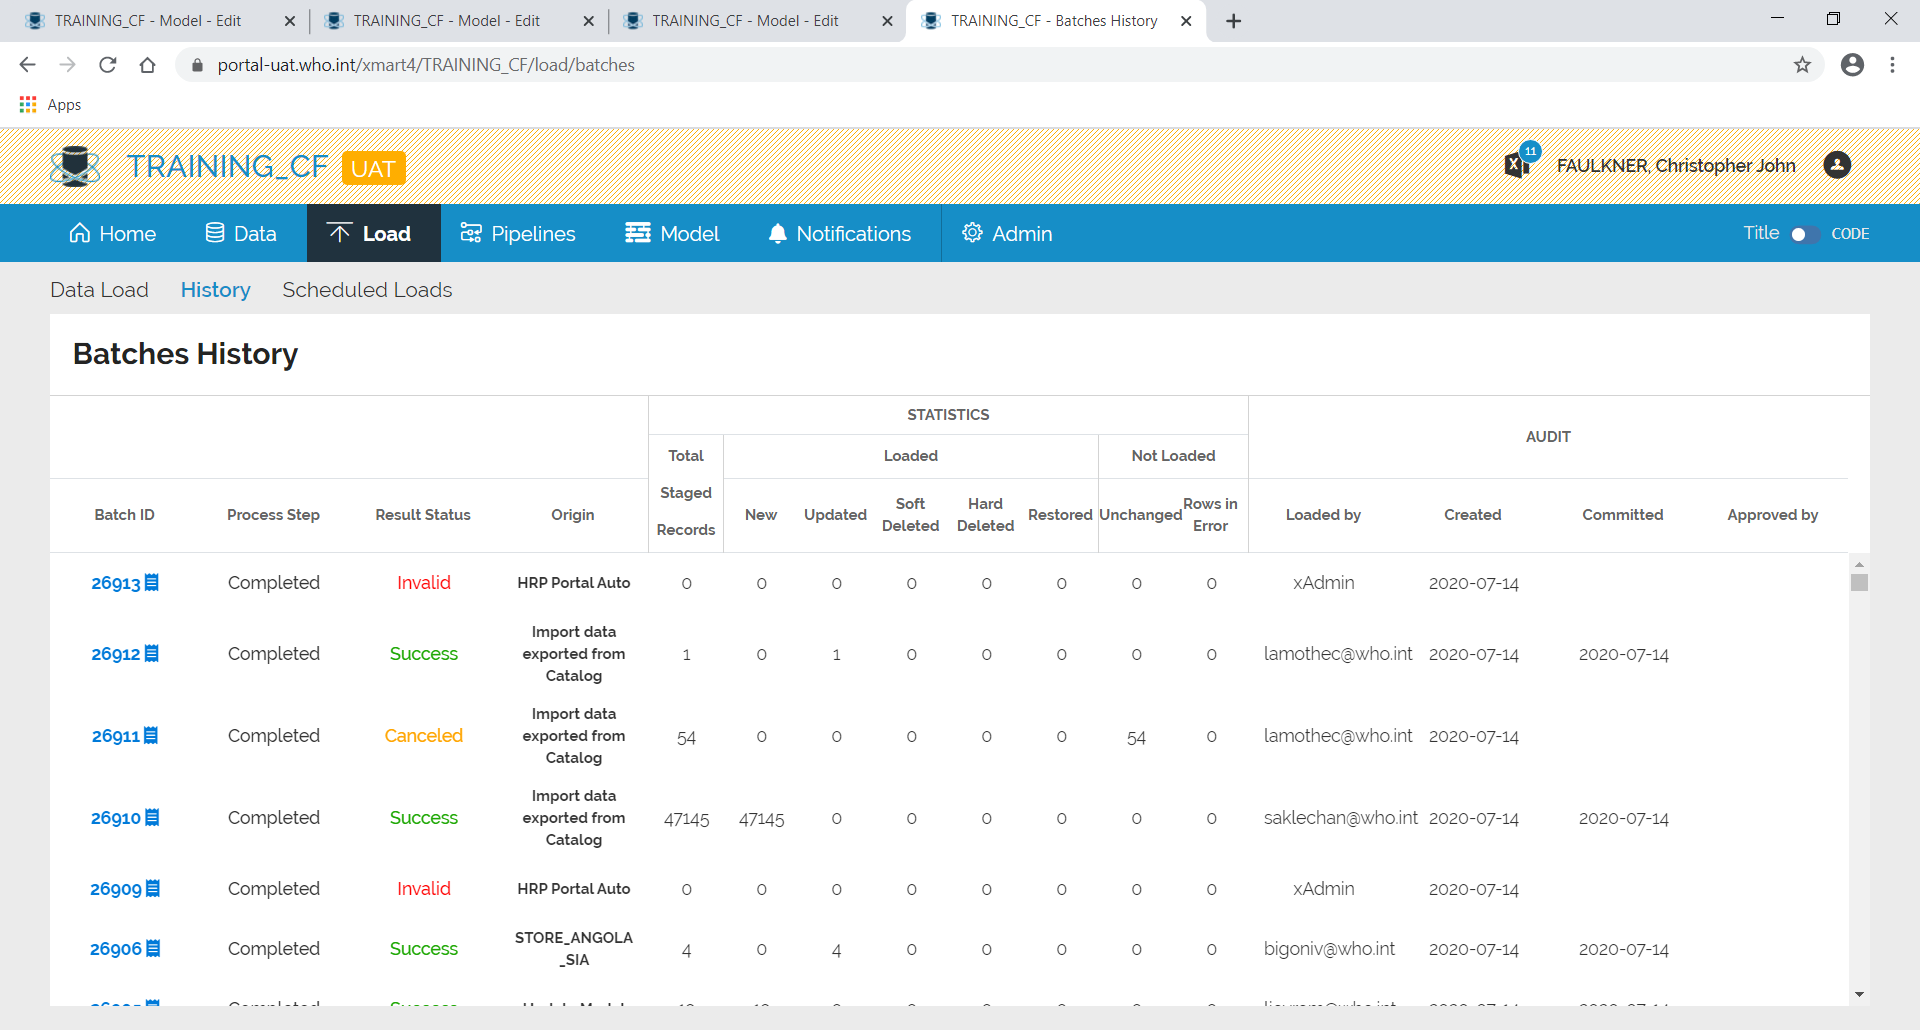The height and width of the screenshot is (1030, 1920).
Task: Open details icon next to batch 26910
Action: pyautogui.click(x=152, y=817)
